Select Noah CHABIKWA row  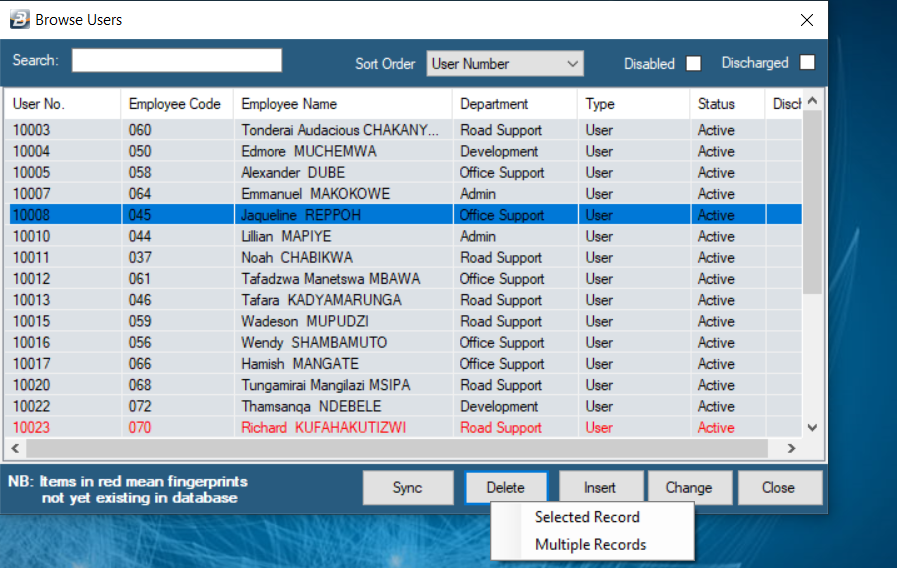[x=403, y=257]
